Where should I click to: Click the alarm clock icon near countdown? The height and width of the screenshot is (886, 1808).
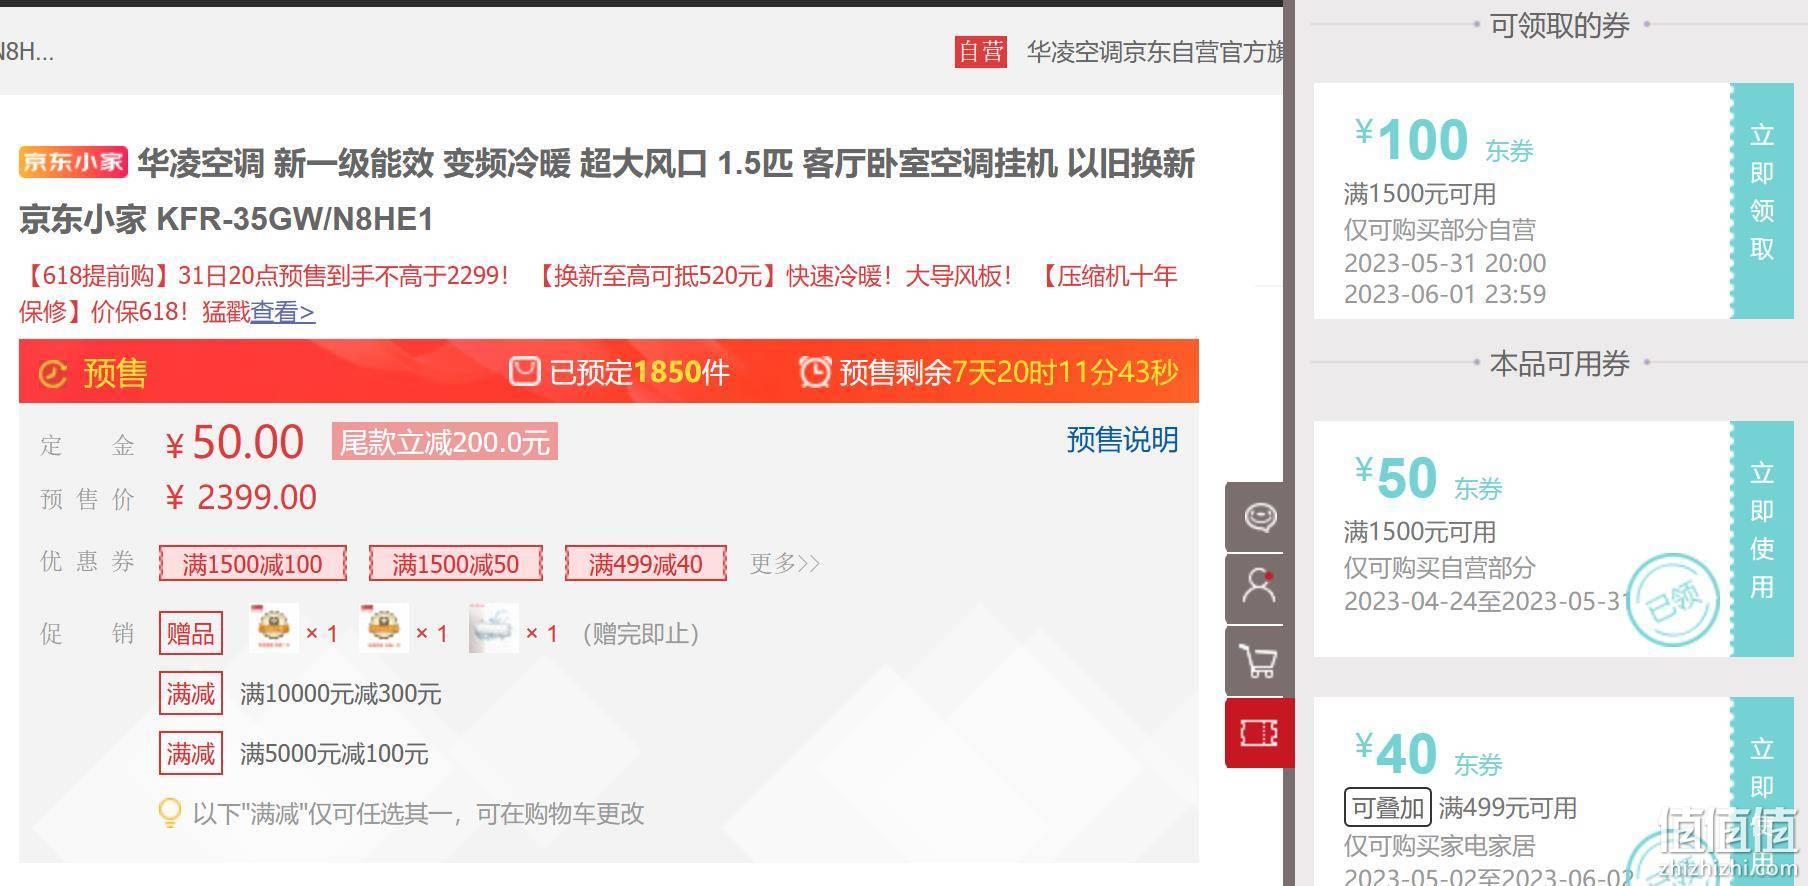814,371
